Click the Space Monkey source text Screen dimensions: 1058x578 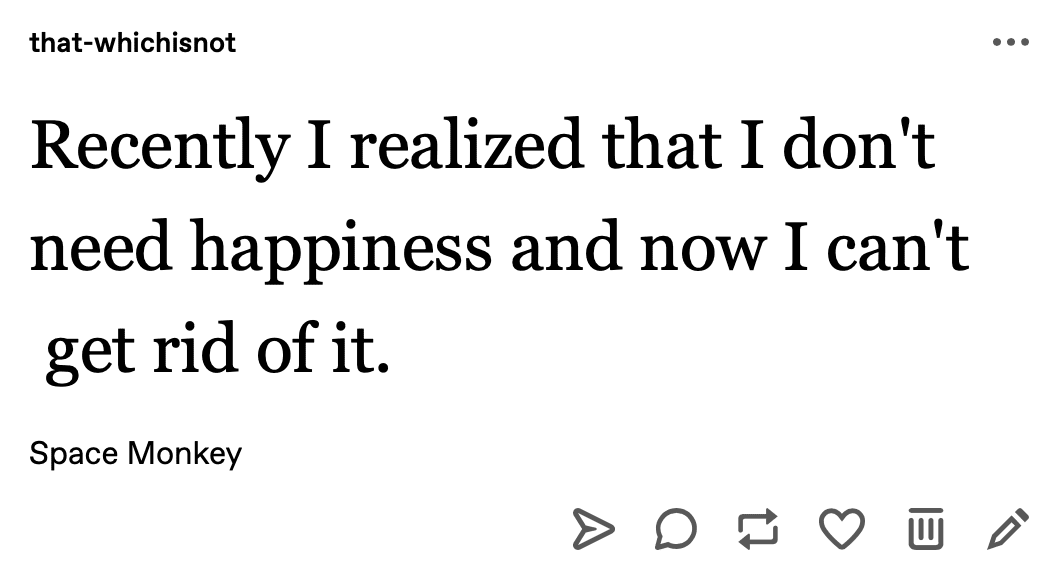(x=136, y=453)
